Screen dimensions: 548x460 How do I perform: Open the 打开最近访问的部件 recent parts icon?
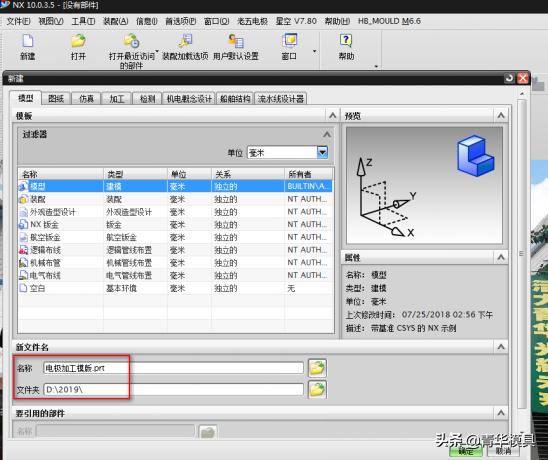131,41
